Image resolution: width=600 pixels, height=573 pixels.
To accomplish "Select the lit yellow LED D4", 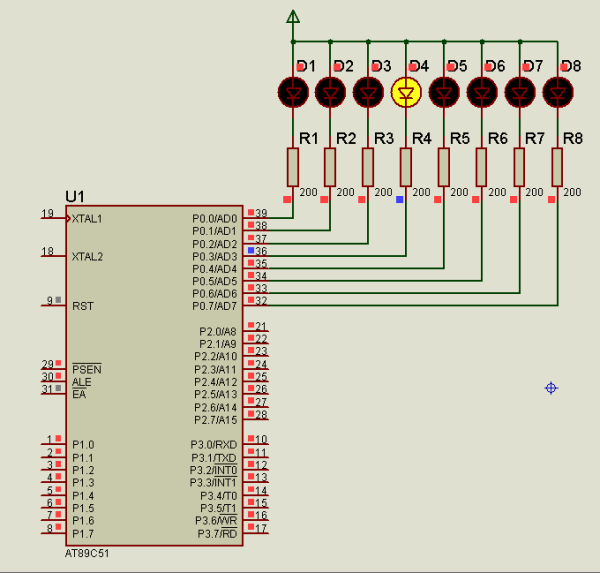I will pyautogui.click(x=406, y=92).
